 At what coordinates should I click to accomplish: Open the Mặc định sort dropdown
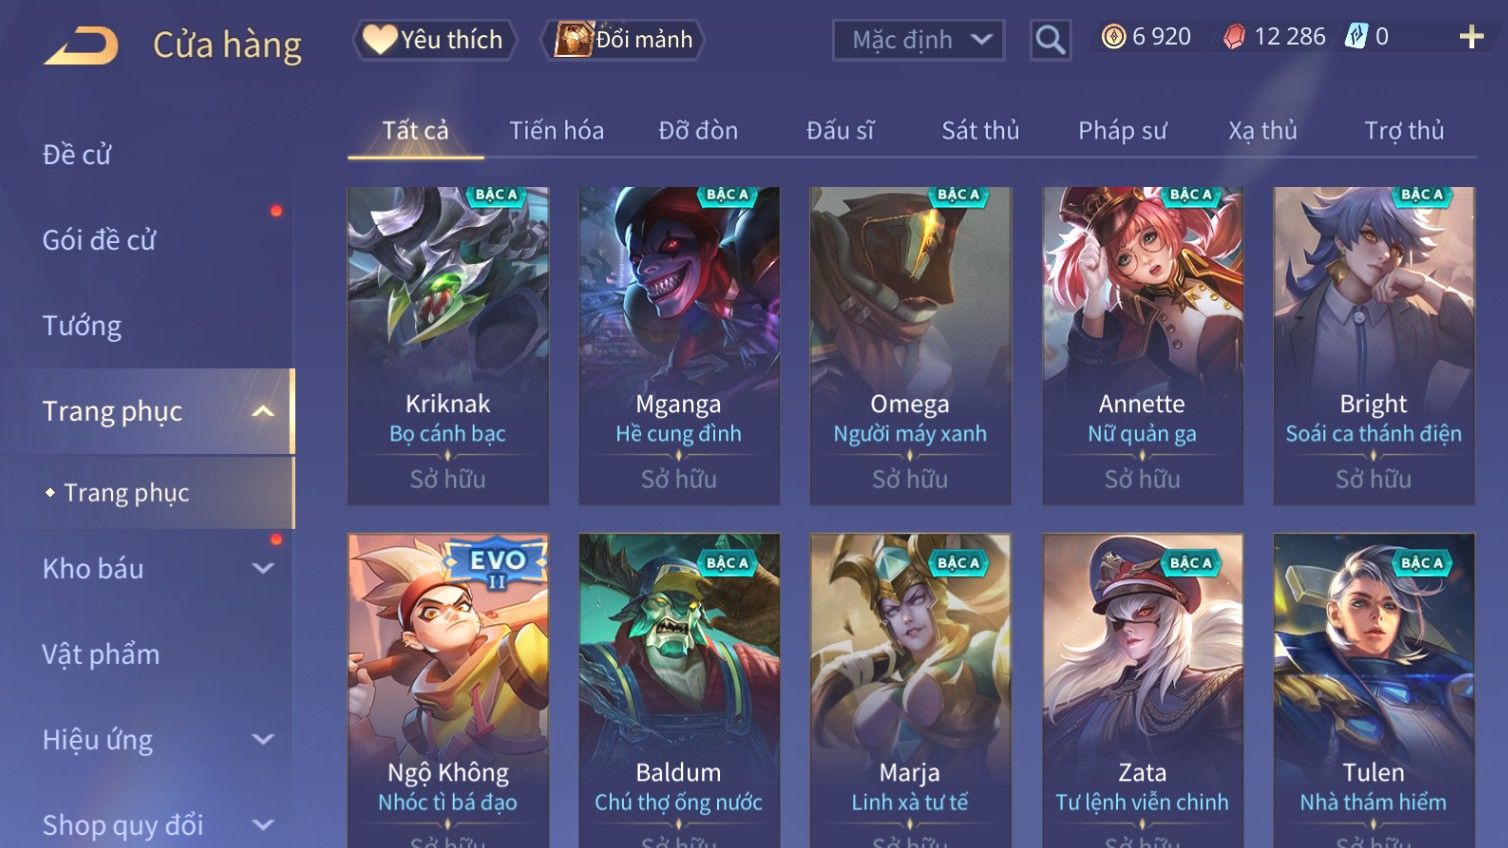(x=918, y=40)
